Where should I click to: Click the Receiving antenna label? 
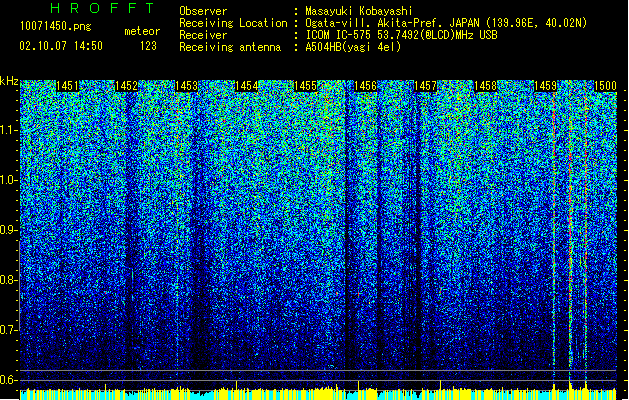pos(230,47)
